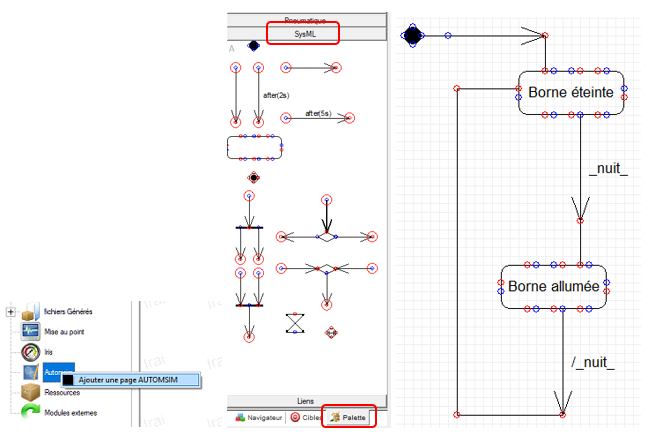Select the small diamond junction symbol
661x432 pixels.
coord(330,331)
